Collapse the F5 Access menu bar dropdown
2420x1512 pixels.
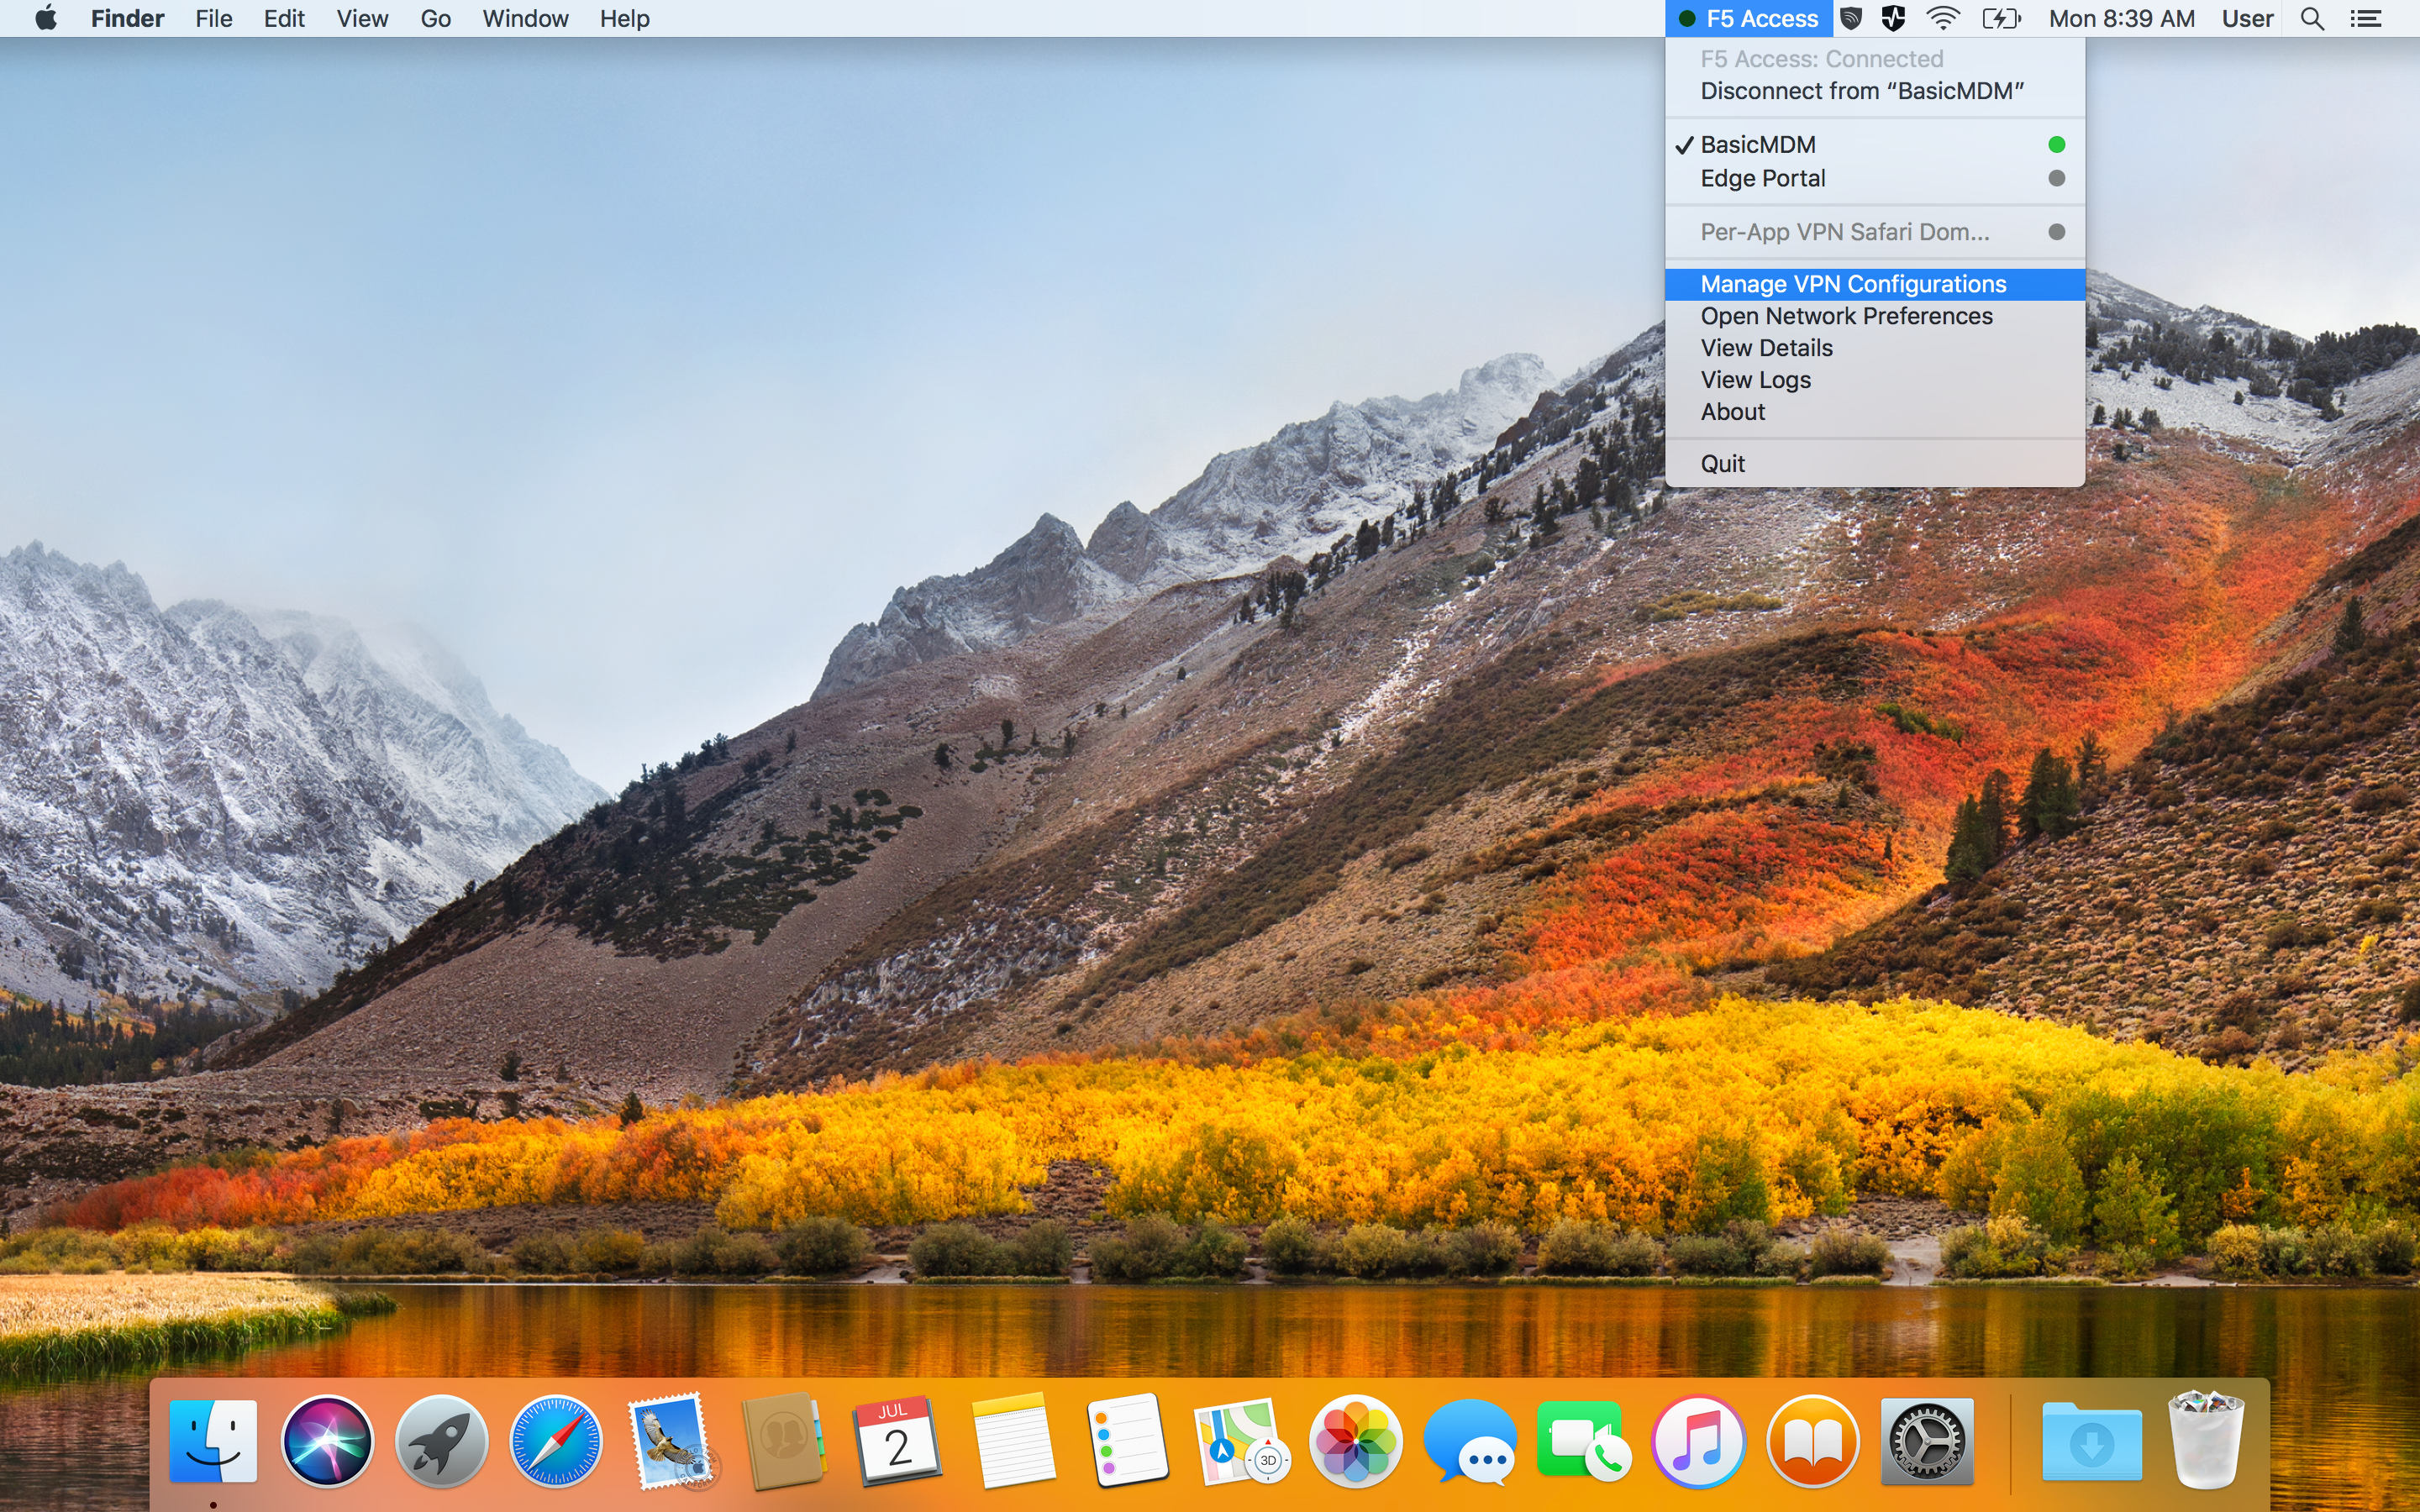pos(1749,18)
